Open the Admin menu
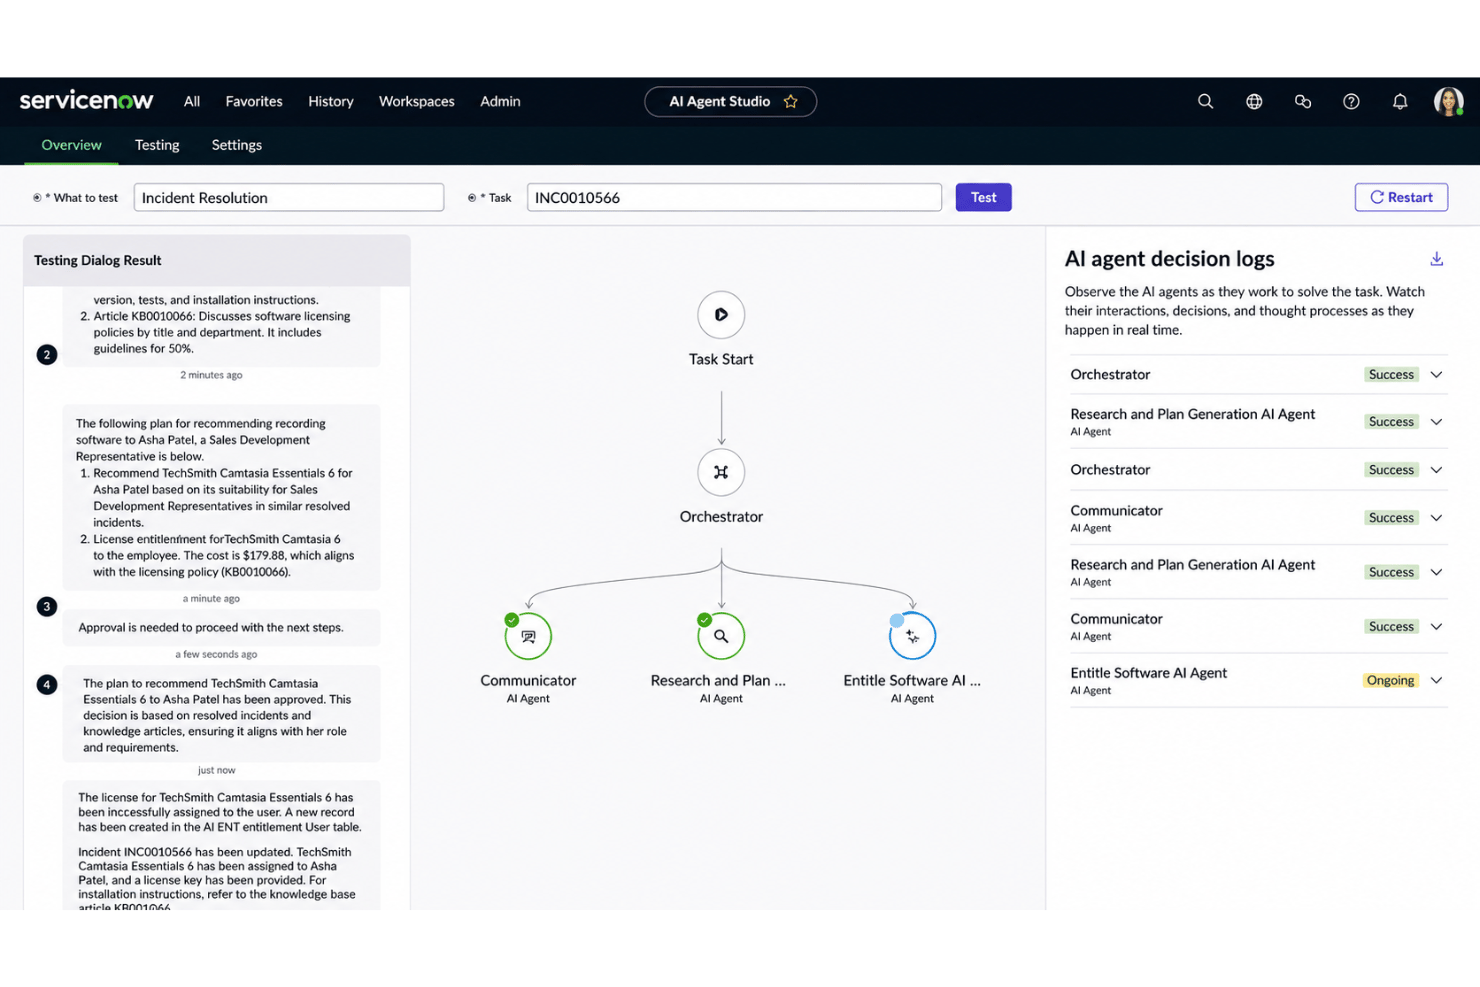This screenshot has width=1480, height=987. coord(500,101)
